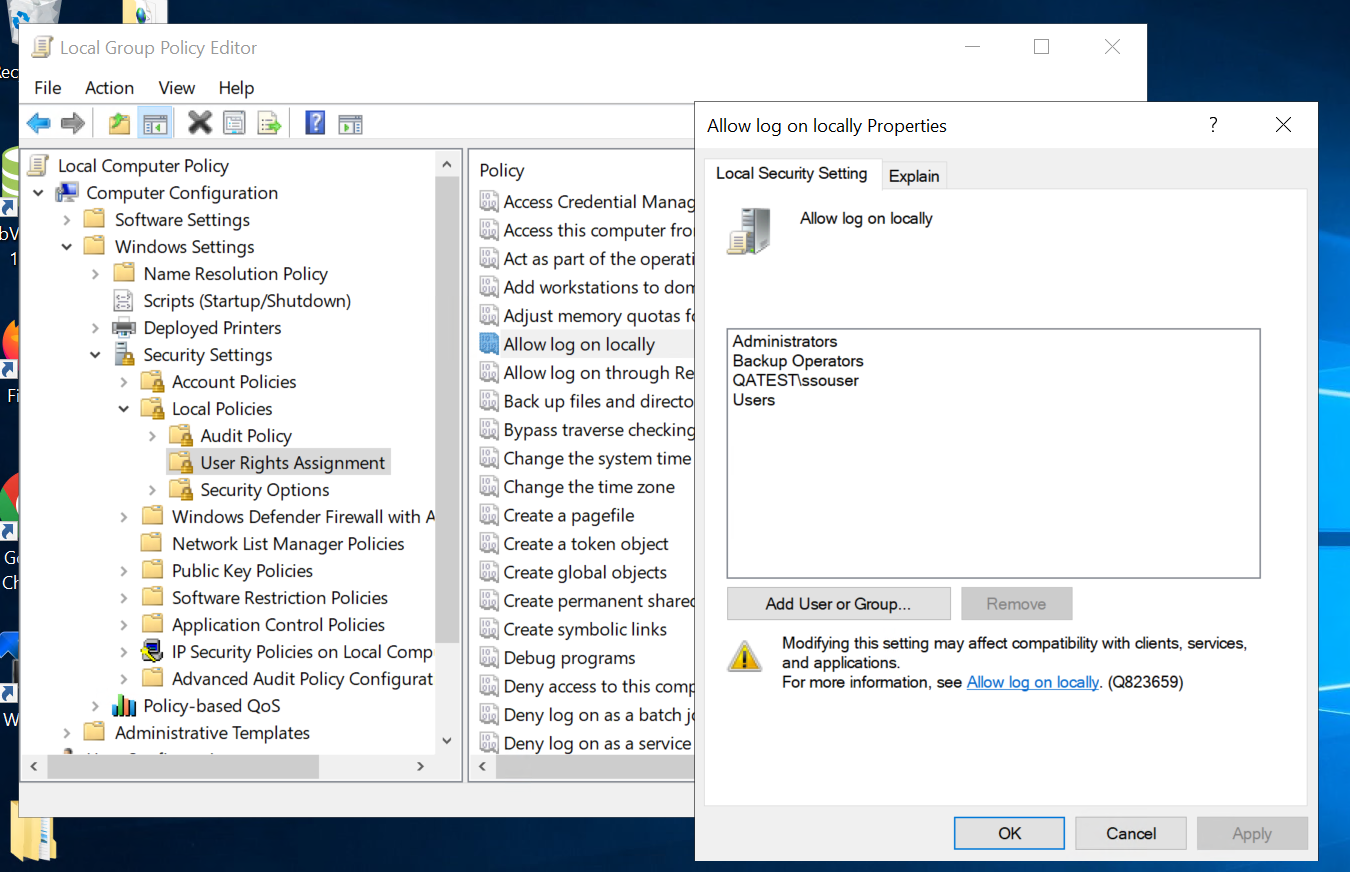This screenshot has width=1350, height=872.
Task: Switch to the Explain tab
Action: (914, 175)
